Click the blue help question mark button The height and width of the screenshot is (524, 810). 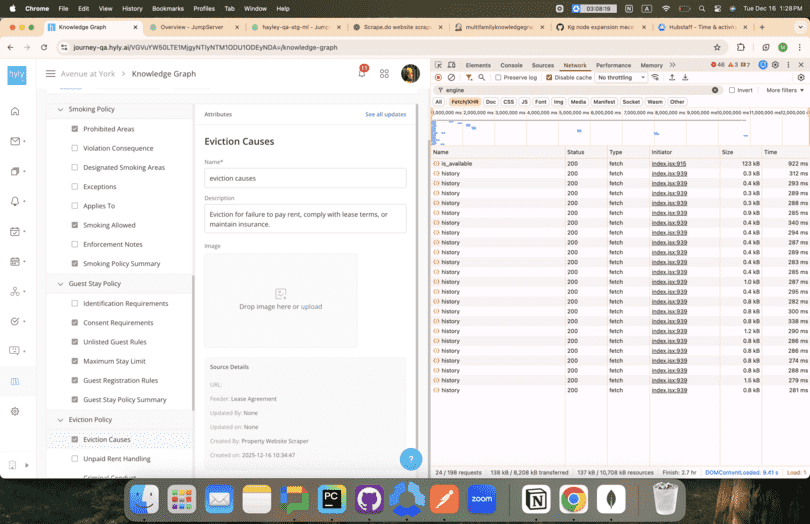[411, 459]
